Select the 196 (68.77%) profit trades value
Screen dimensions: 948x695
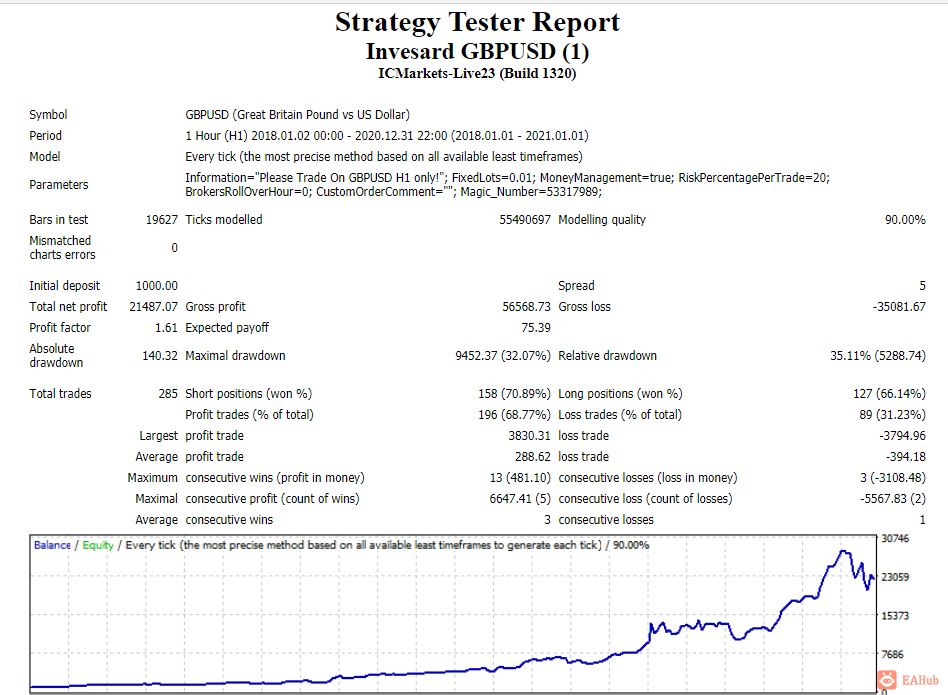click(515, 415)
